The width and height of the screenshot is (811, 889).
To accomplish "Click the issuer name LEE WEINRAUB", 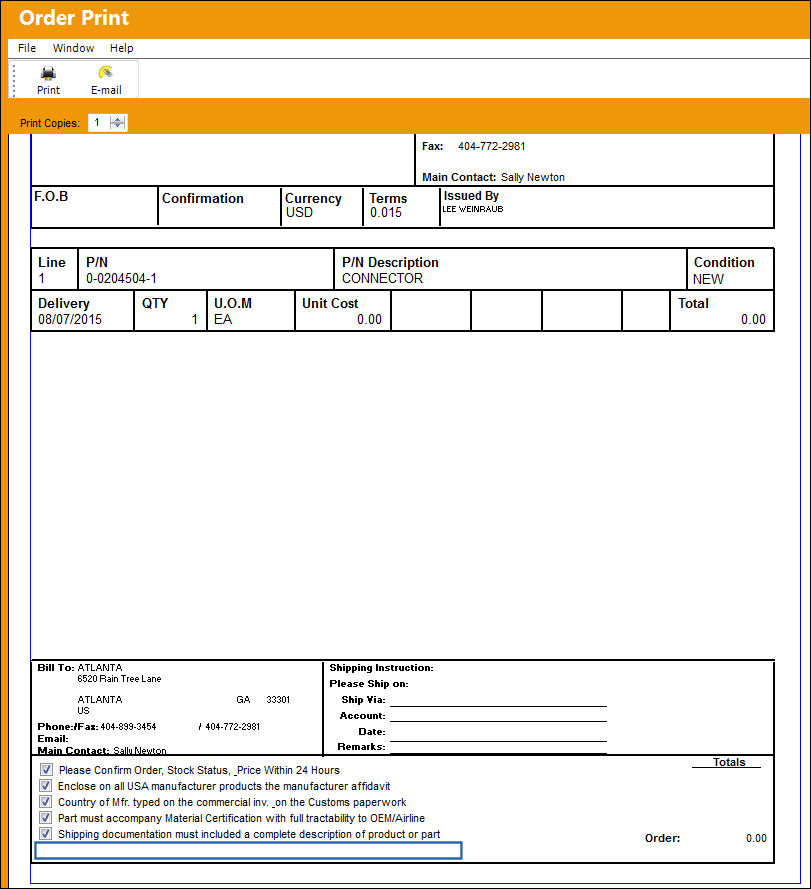I will (472, 209).
